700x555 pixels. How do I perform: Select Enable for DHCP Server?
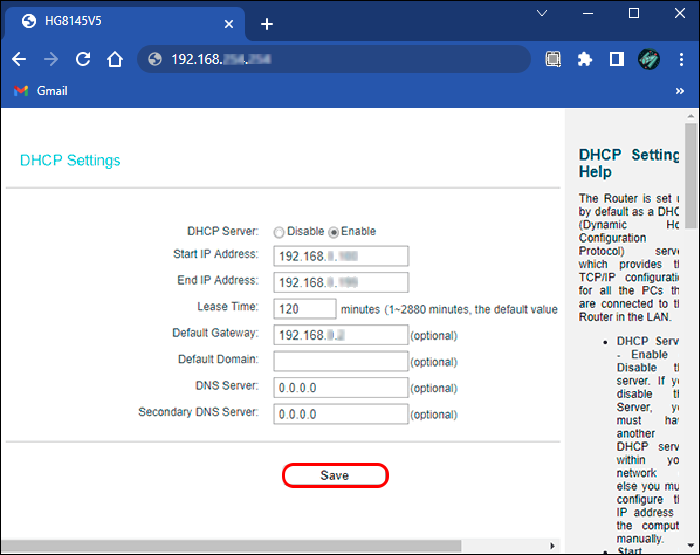(x=334, y=231)
